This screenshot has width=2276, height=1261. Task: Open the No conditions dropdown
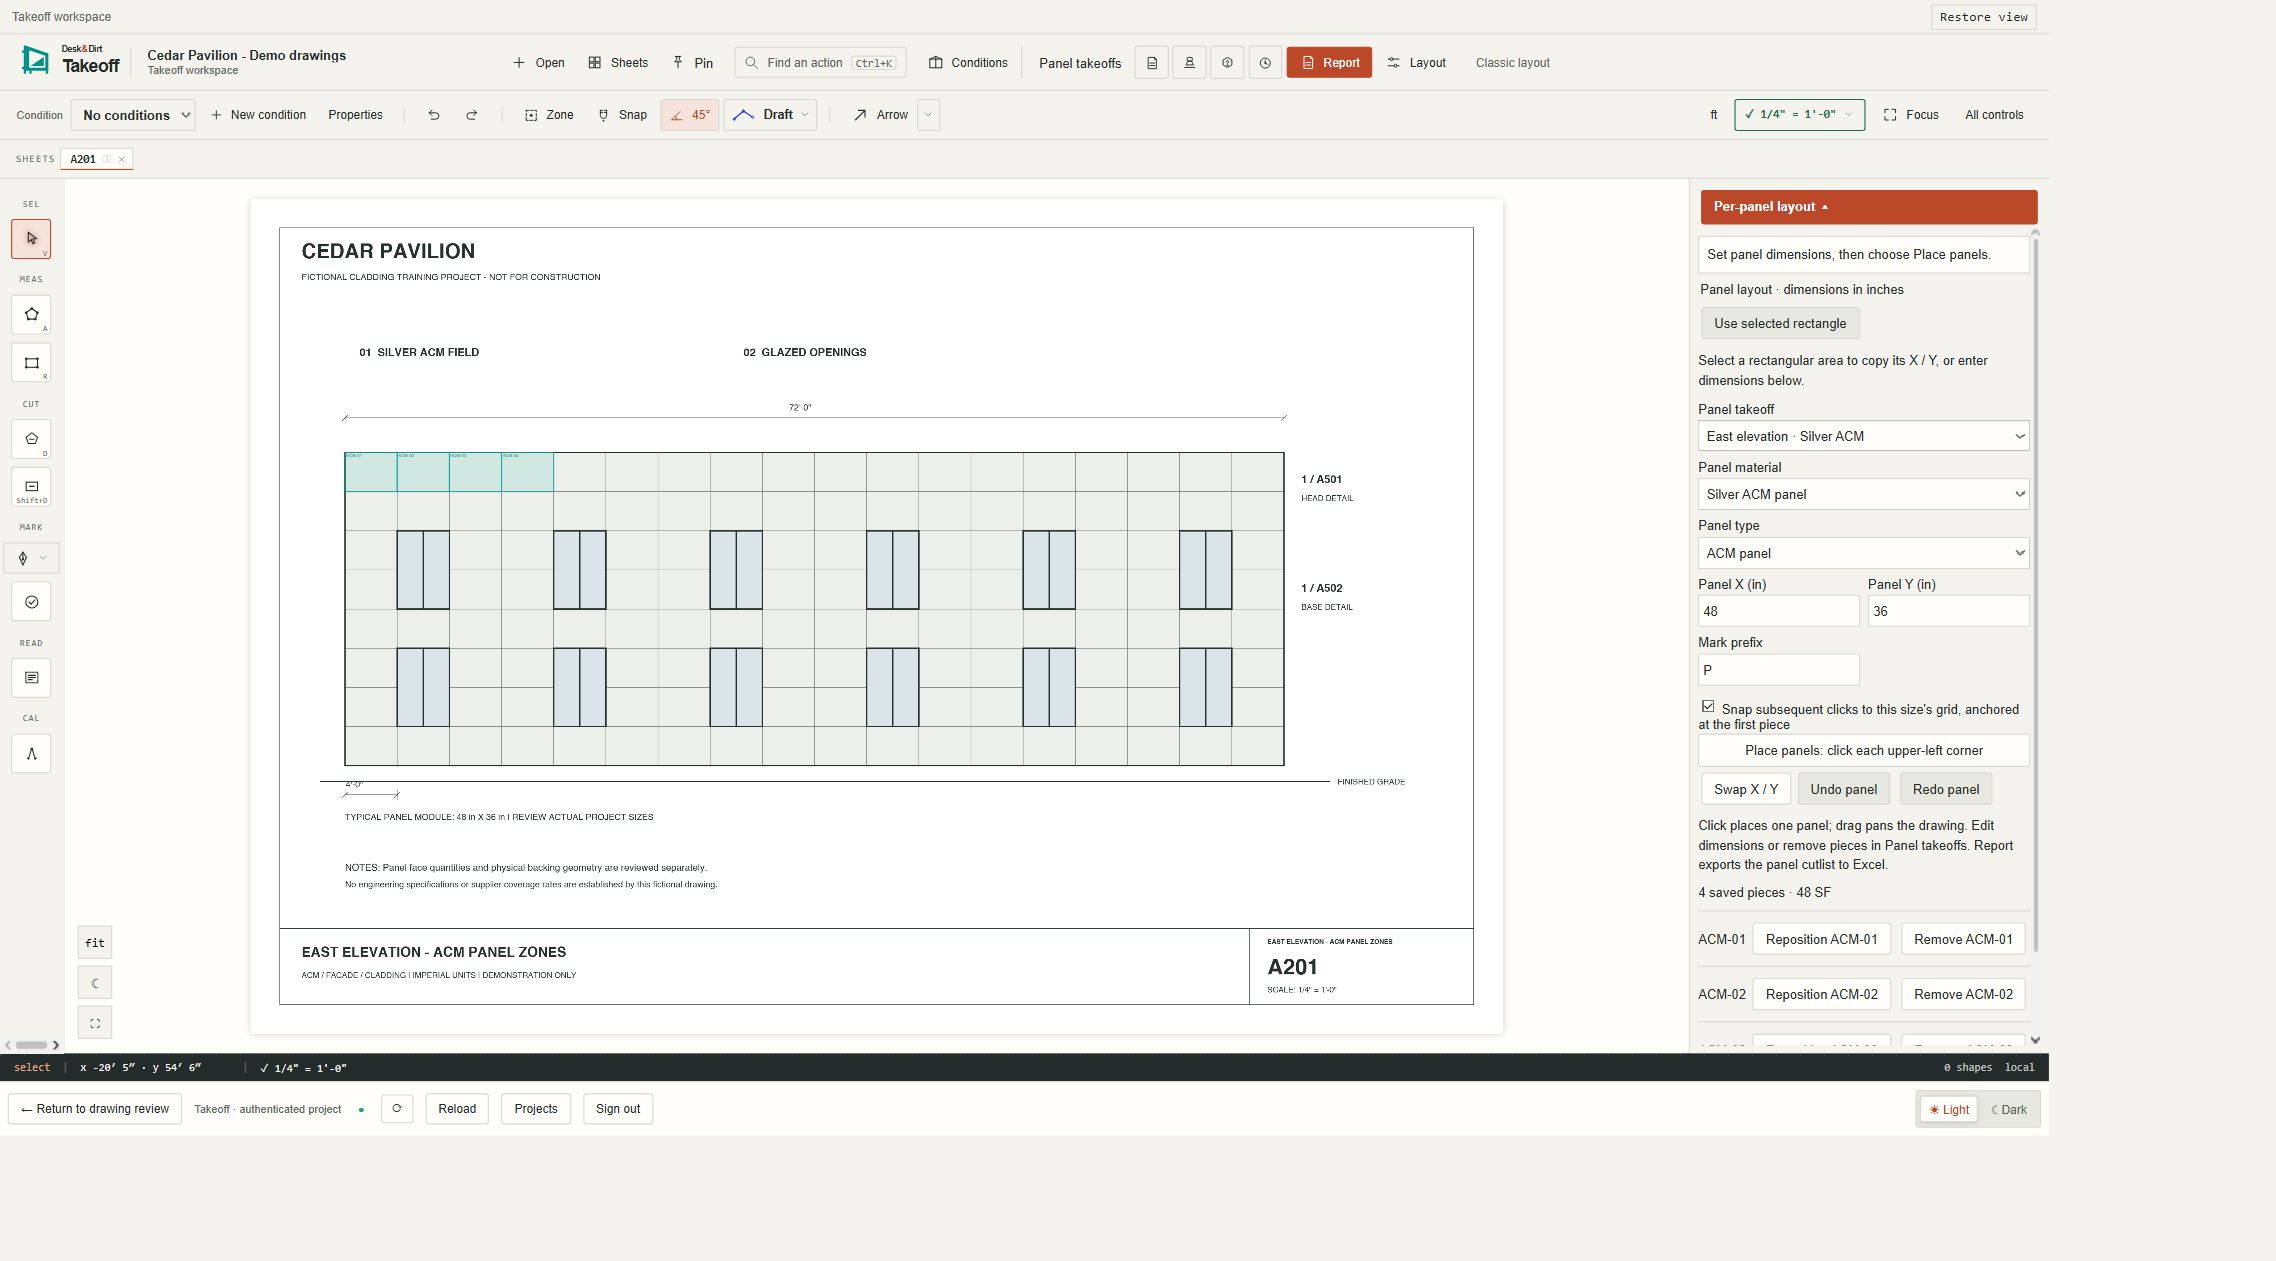[133, 115]
